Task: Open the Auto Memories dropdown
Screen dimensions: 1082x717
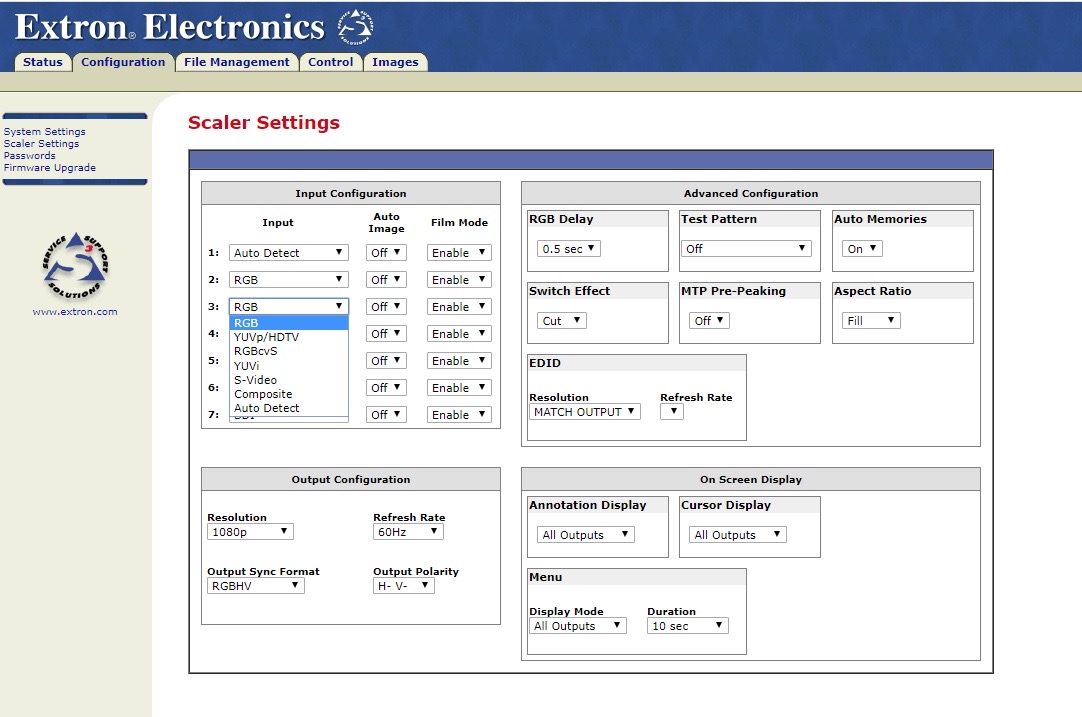Action: (862, 248)
